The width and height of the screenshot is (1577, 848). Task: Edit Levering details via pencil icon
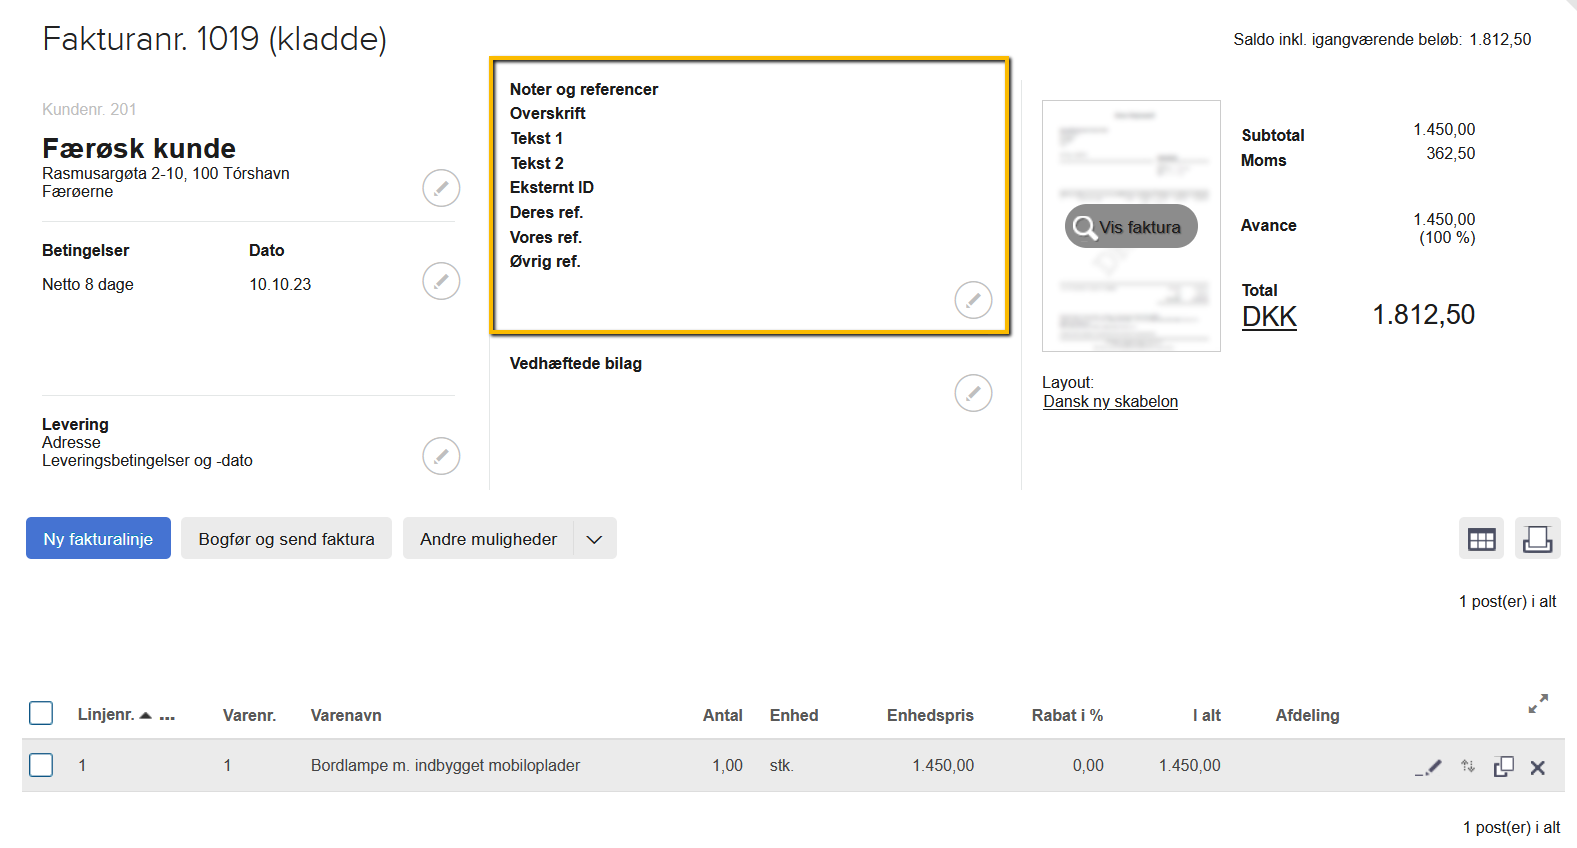coord(441,456)
